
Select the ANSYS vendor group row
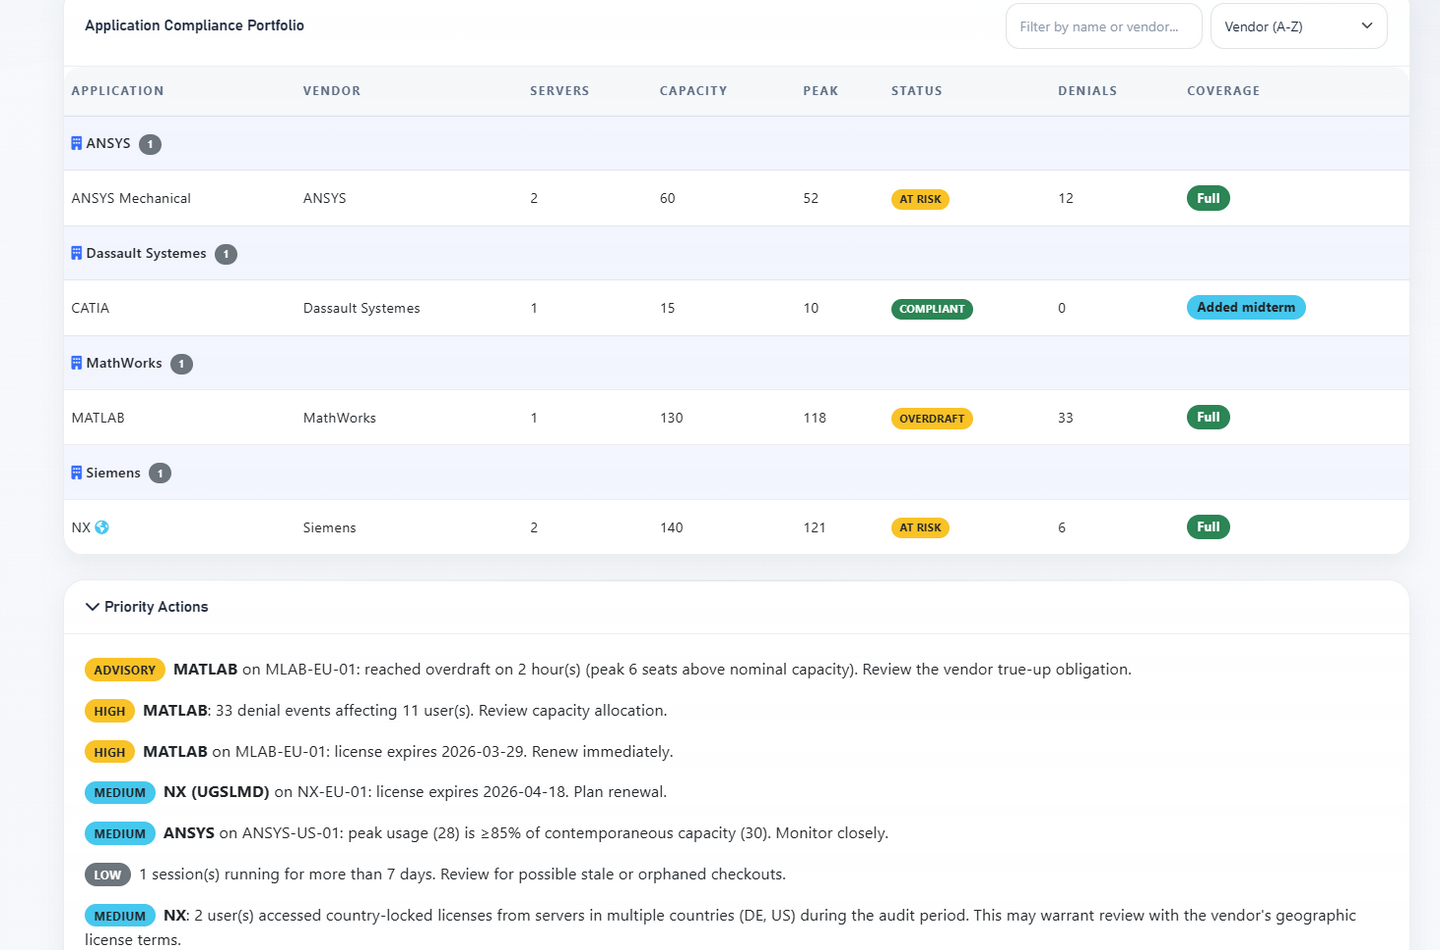click(x=736, y=143)
